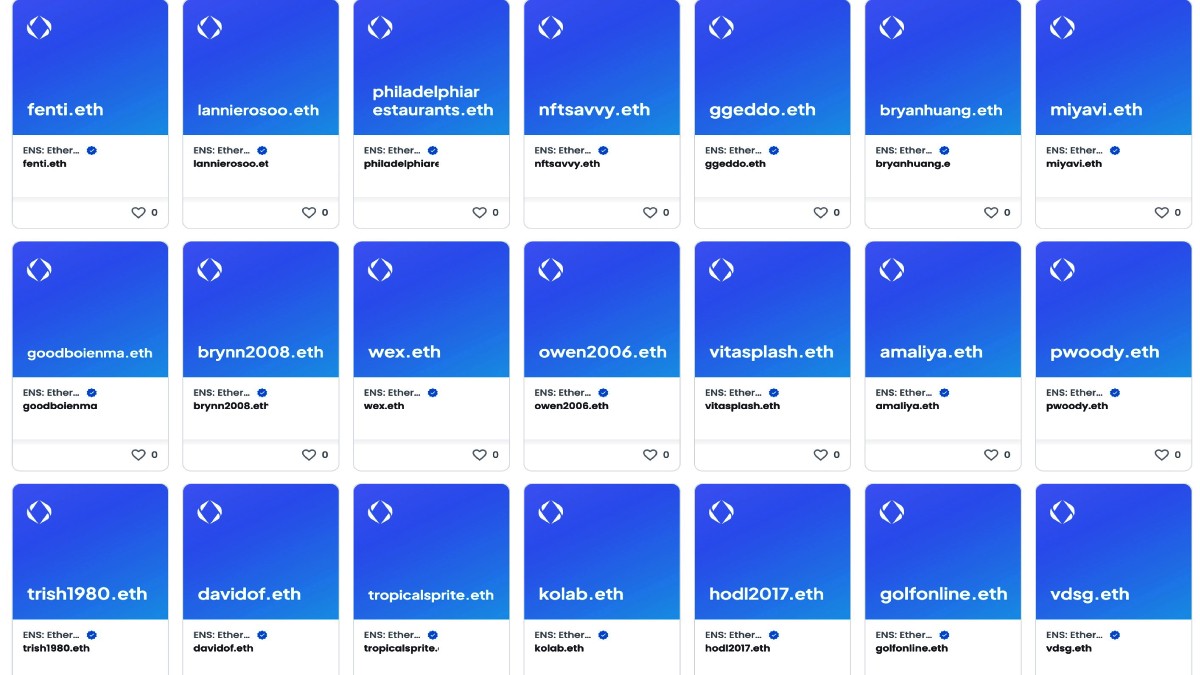Like the bryanhuang.eth listing
This screenshot has height=675, width=1200.
(x=993, y=212)
